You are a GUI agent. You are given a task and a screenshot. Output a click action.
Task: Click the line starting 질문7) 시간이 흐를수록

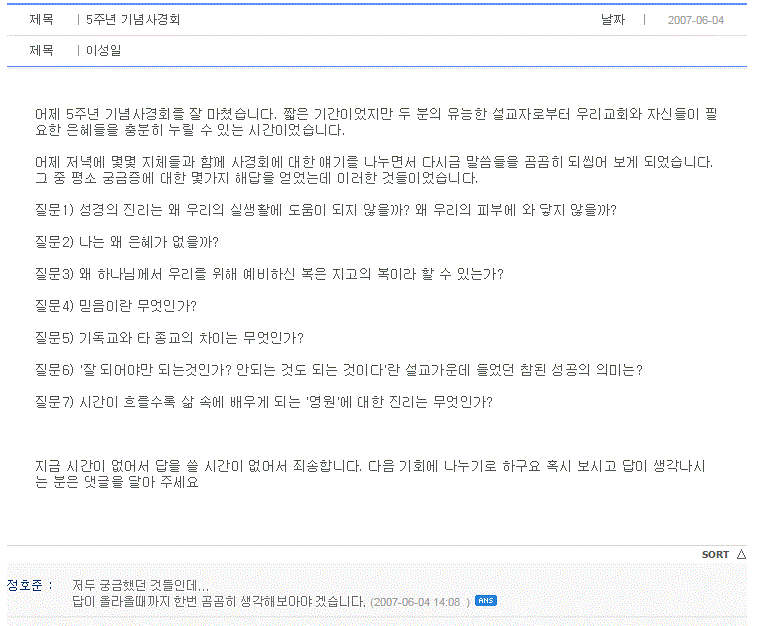[x=264, y=402]
